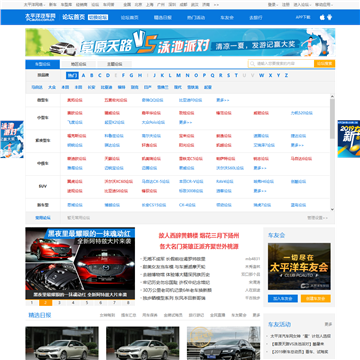The width and height of the screenshot is (360, 360).
Task: Click the scrollbar down arrow in forum list
Action: pyautogui.click(x=332, y=209)
